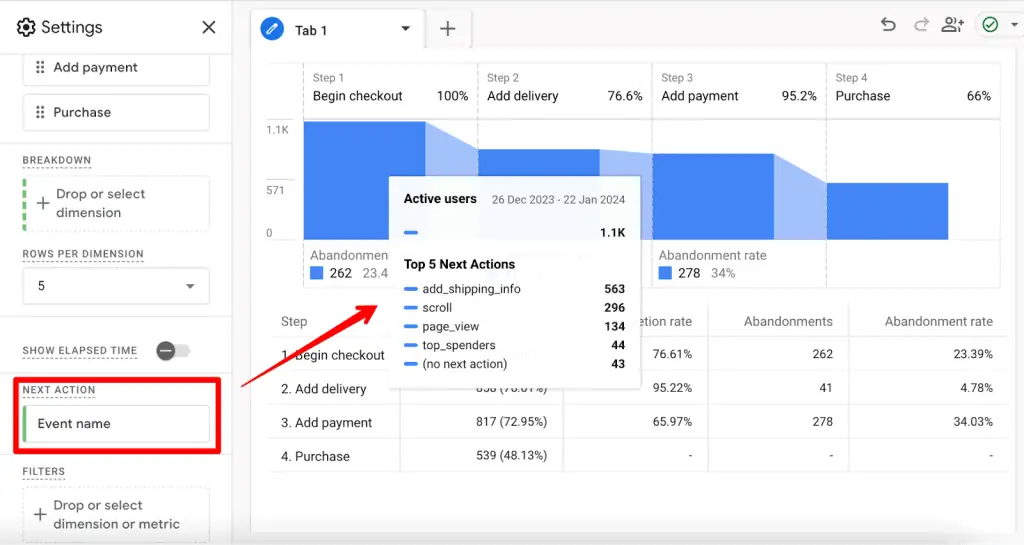
Task: Click the Abandonments column header
Action: point(788,321)
